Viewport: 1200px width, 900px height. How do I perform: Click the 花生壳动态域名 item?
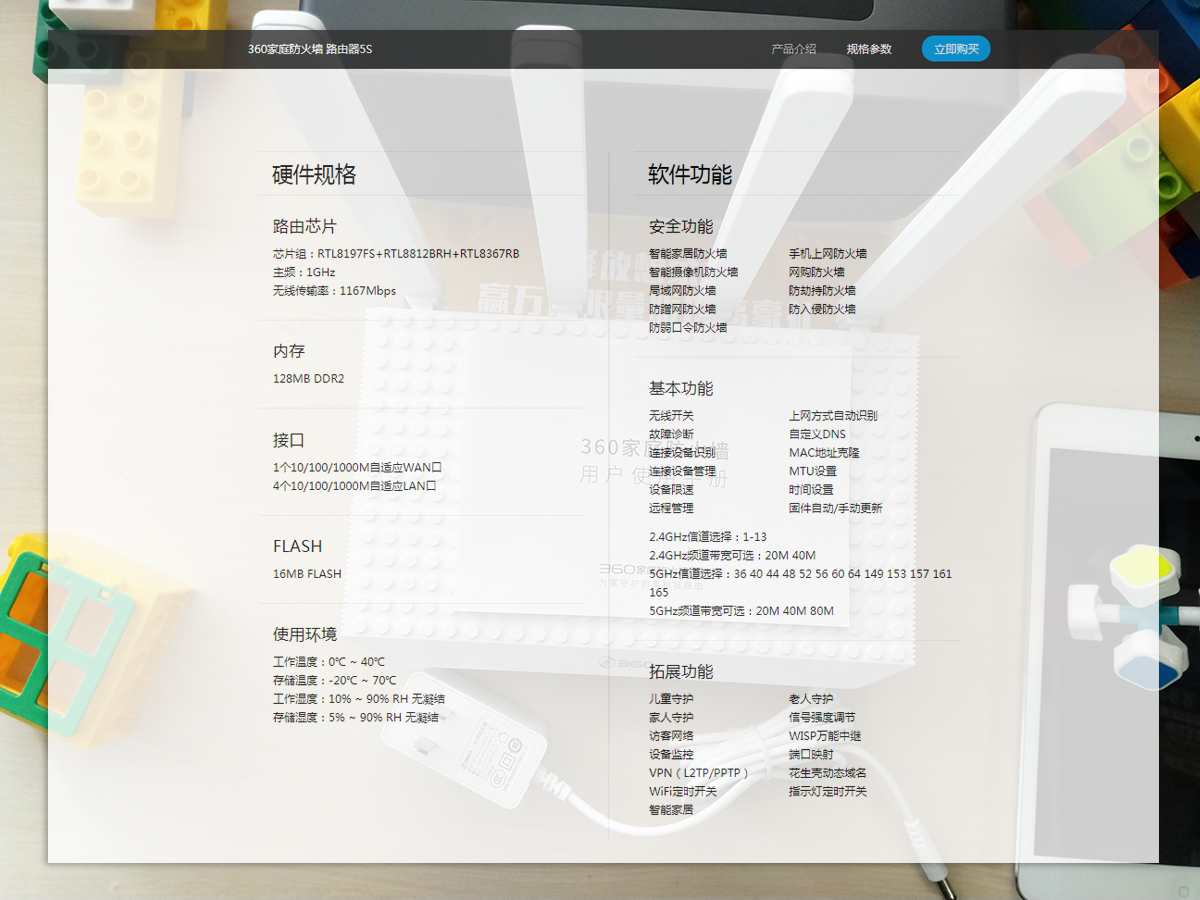pyautogui.click(x=828, y=773)
